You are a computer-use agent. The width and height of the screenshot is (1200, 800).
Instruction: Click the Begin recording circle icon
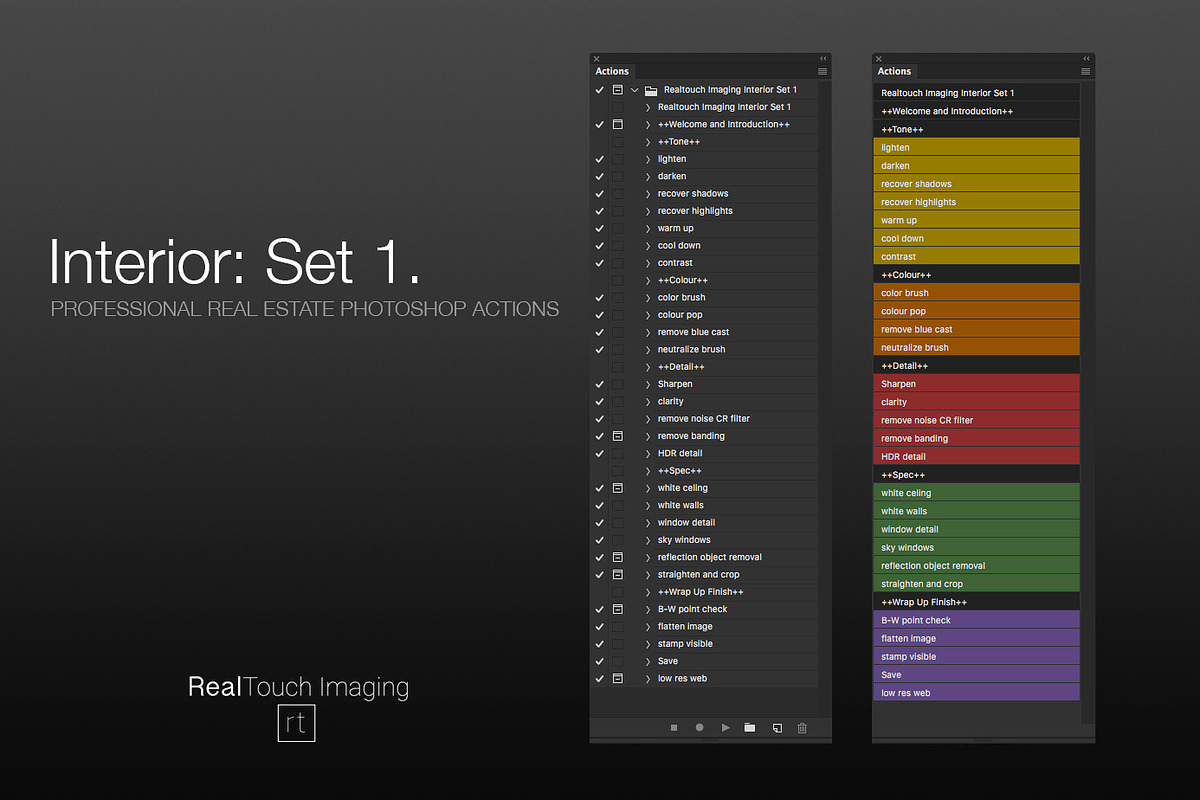point(700,728)
